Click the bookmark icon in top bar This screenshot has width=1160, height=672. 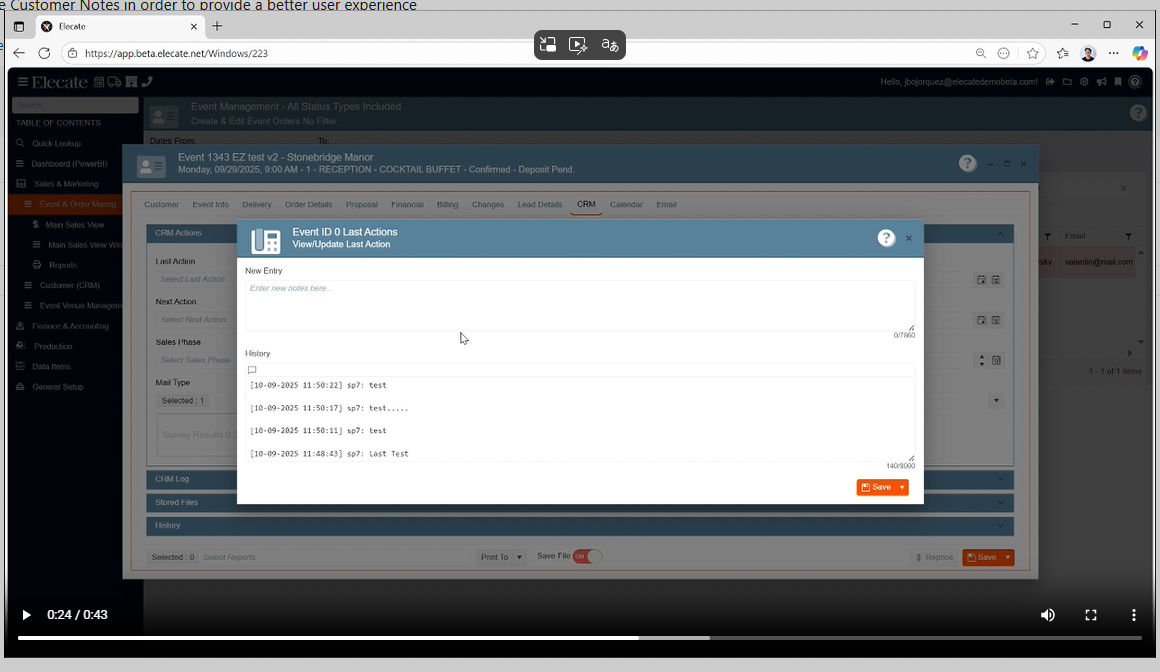coord(1118,82)
